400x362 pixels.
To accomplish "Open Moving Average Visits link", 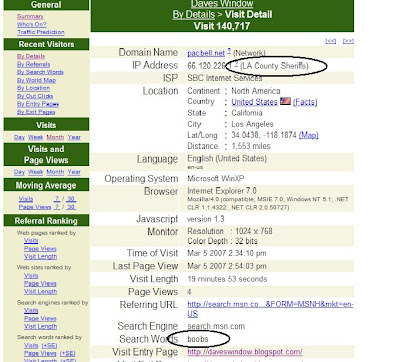I will click(26, 199).
